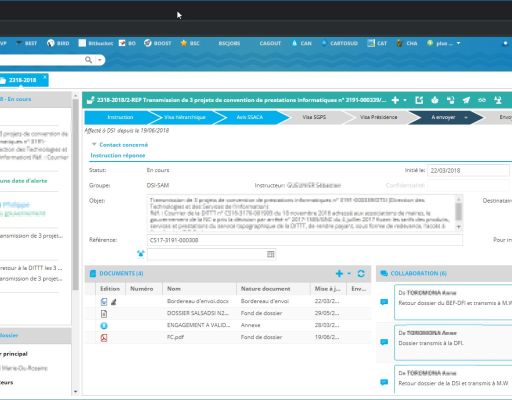Open the A envoyer step dropdown
Viewport: 512px width, 400px height.
pos(466,117)
